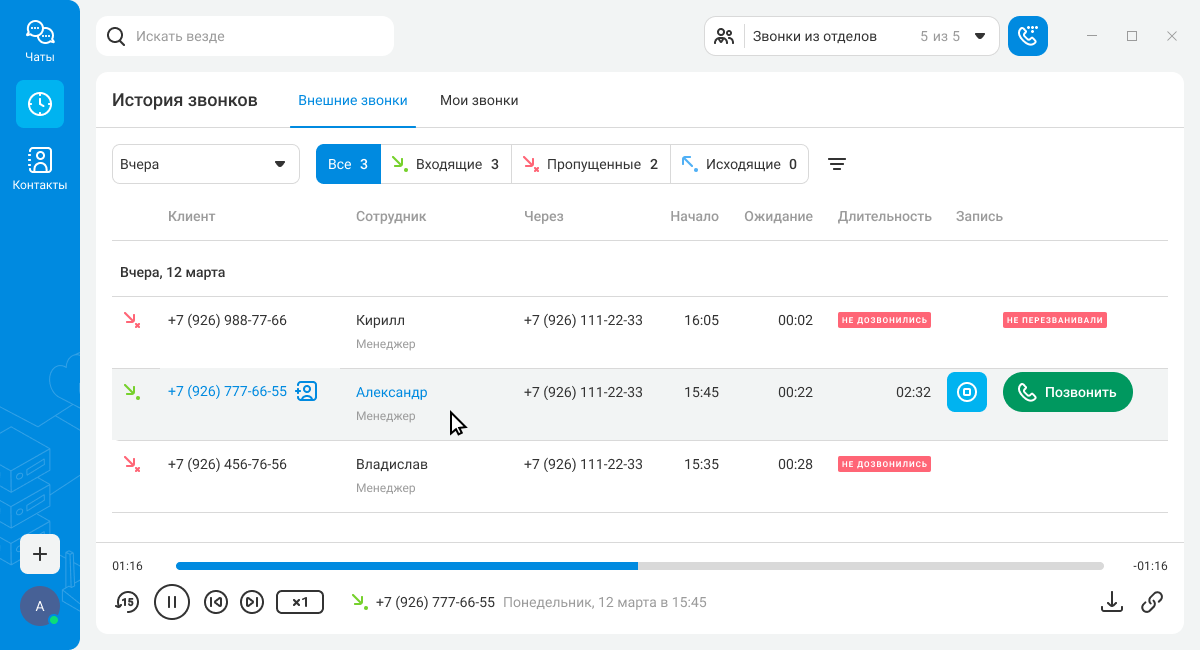This screenshot has width=1200, height=650.
Task: Filter by Входящие calls
Action: [x=446, y=164]
